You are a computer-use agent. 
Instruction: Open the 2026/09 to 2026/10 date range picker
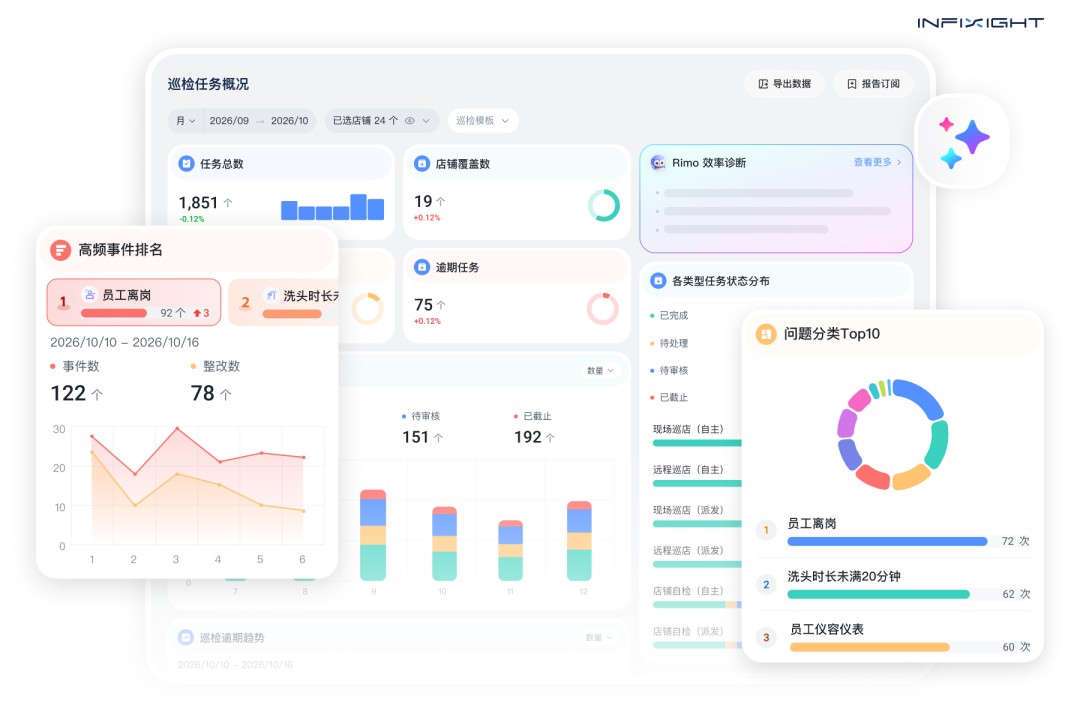[x=259, y=121]
